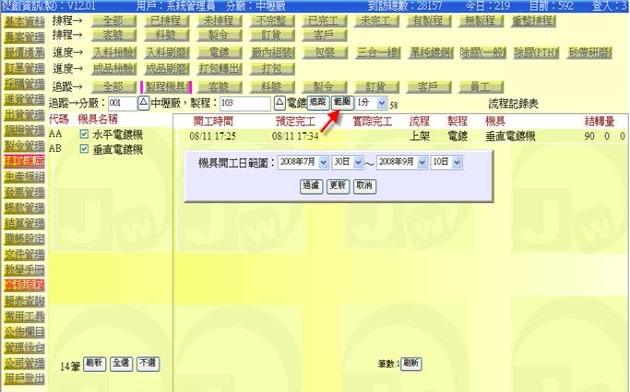Viewport: 630px width, 392px height.
Task: Click the triangle lookup icon beside 分廠 field
Action: (143, 103)
